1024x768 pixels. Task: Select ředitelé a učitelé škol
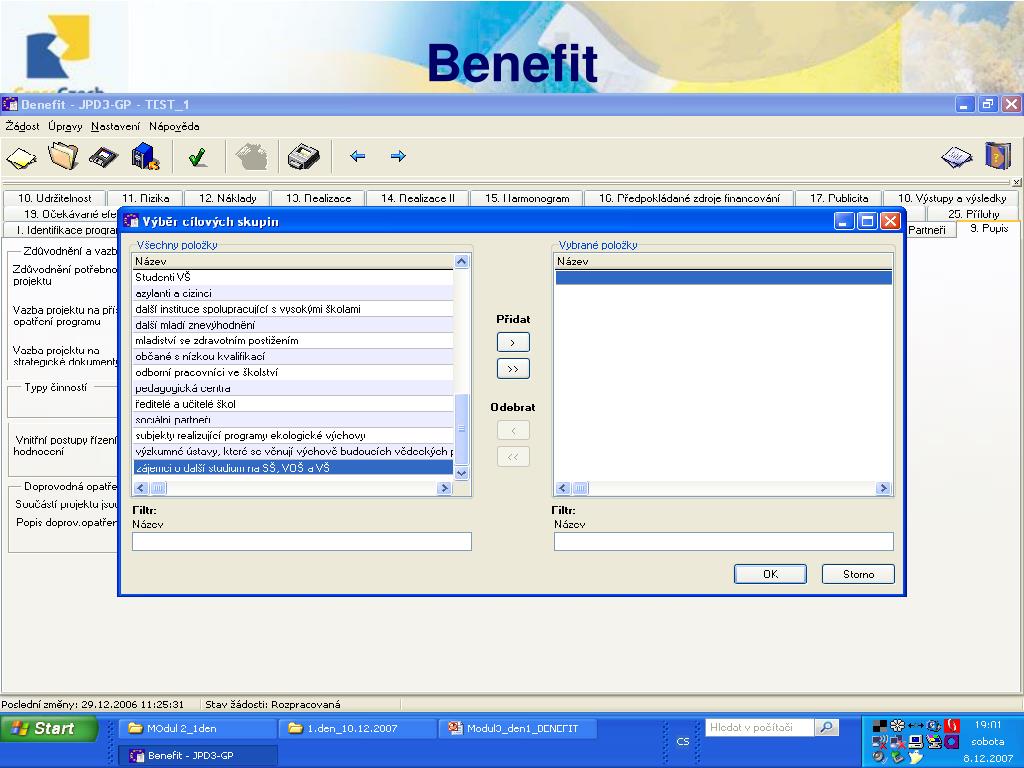tap(293, 404)
